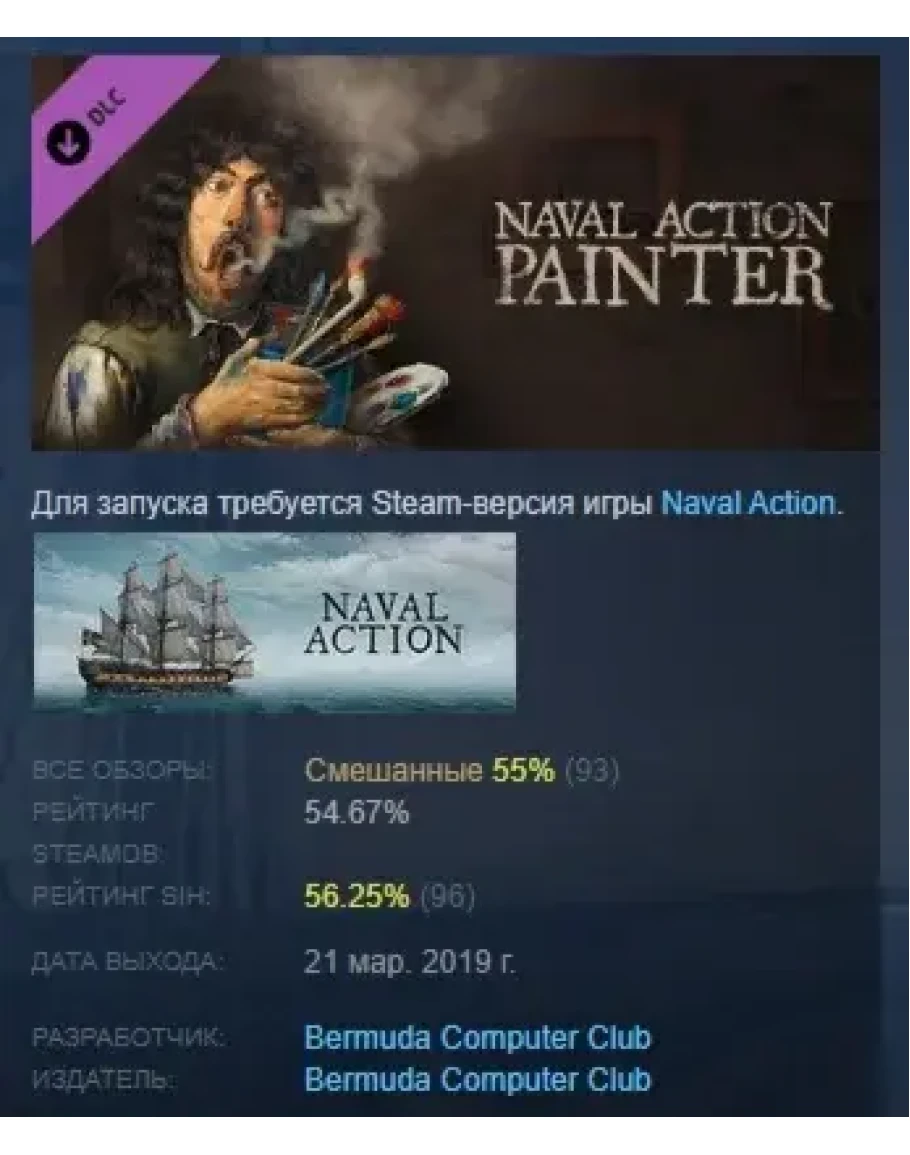The height and width of the screenshot is (1155, 910).
Task: Click the ДАТА ВЫХОДА label
Action: pos(127,962)
